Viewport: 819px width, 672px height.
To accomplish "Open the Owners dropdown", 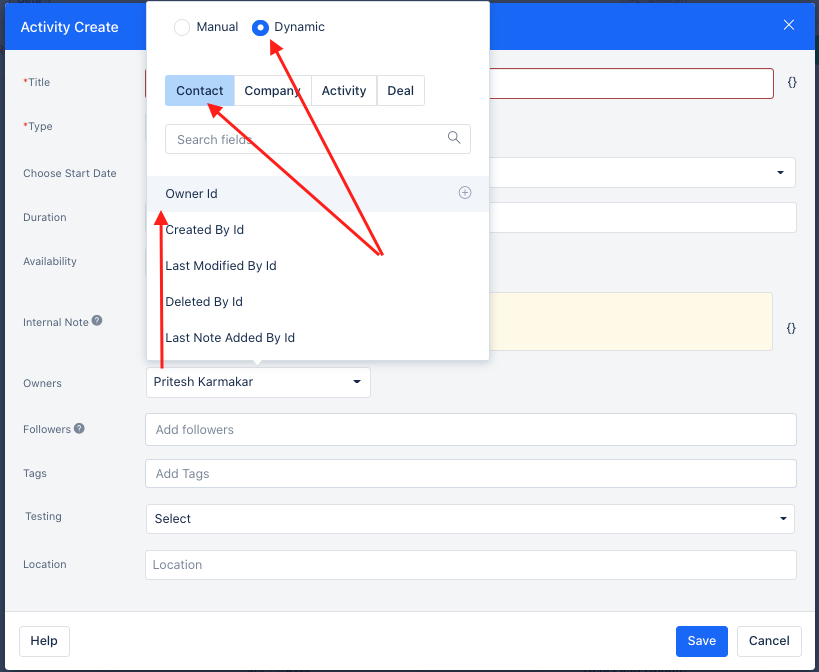I will point(258,382).
